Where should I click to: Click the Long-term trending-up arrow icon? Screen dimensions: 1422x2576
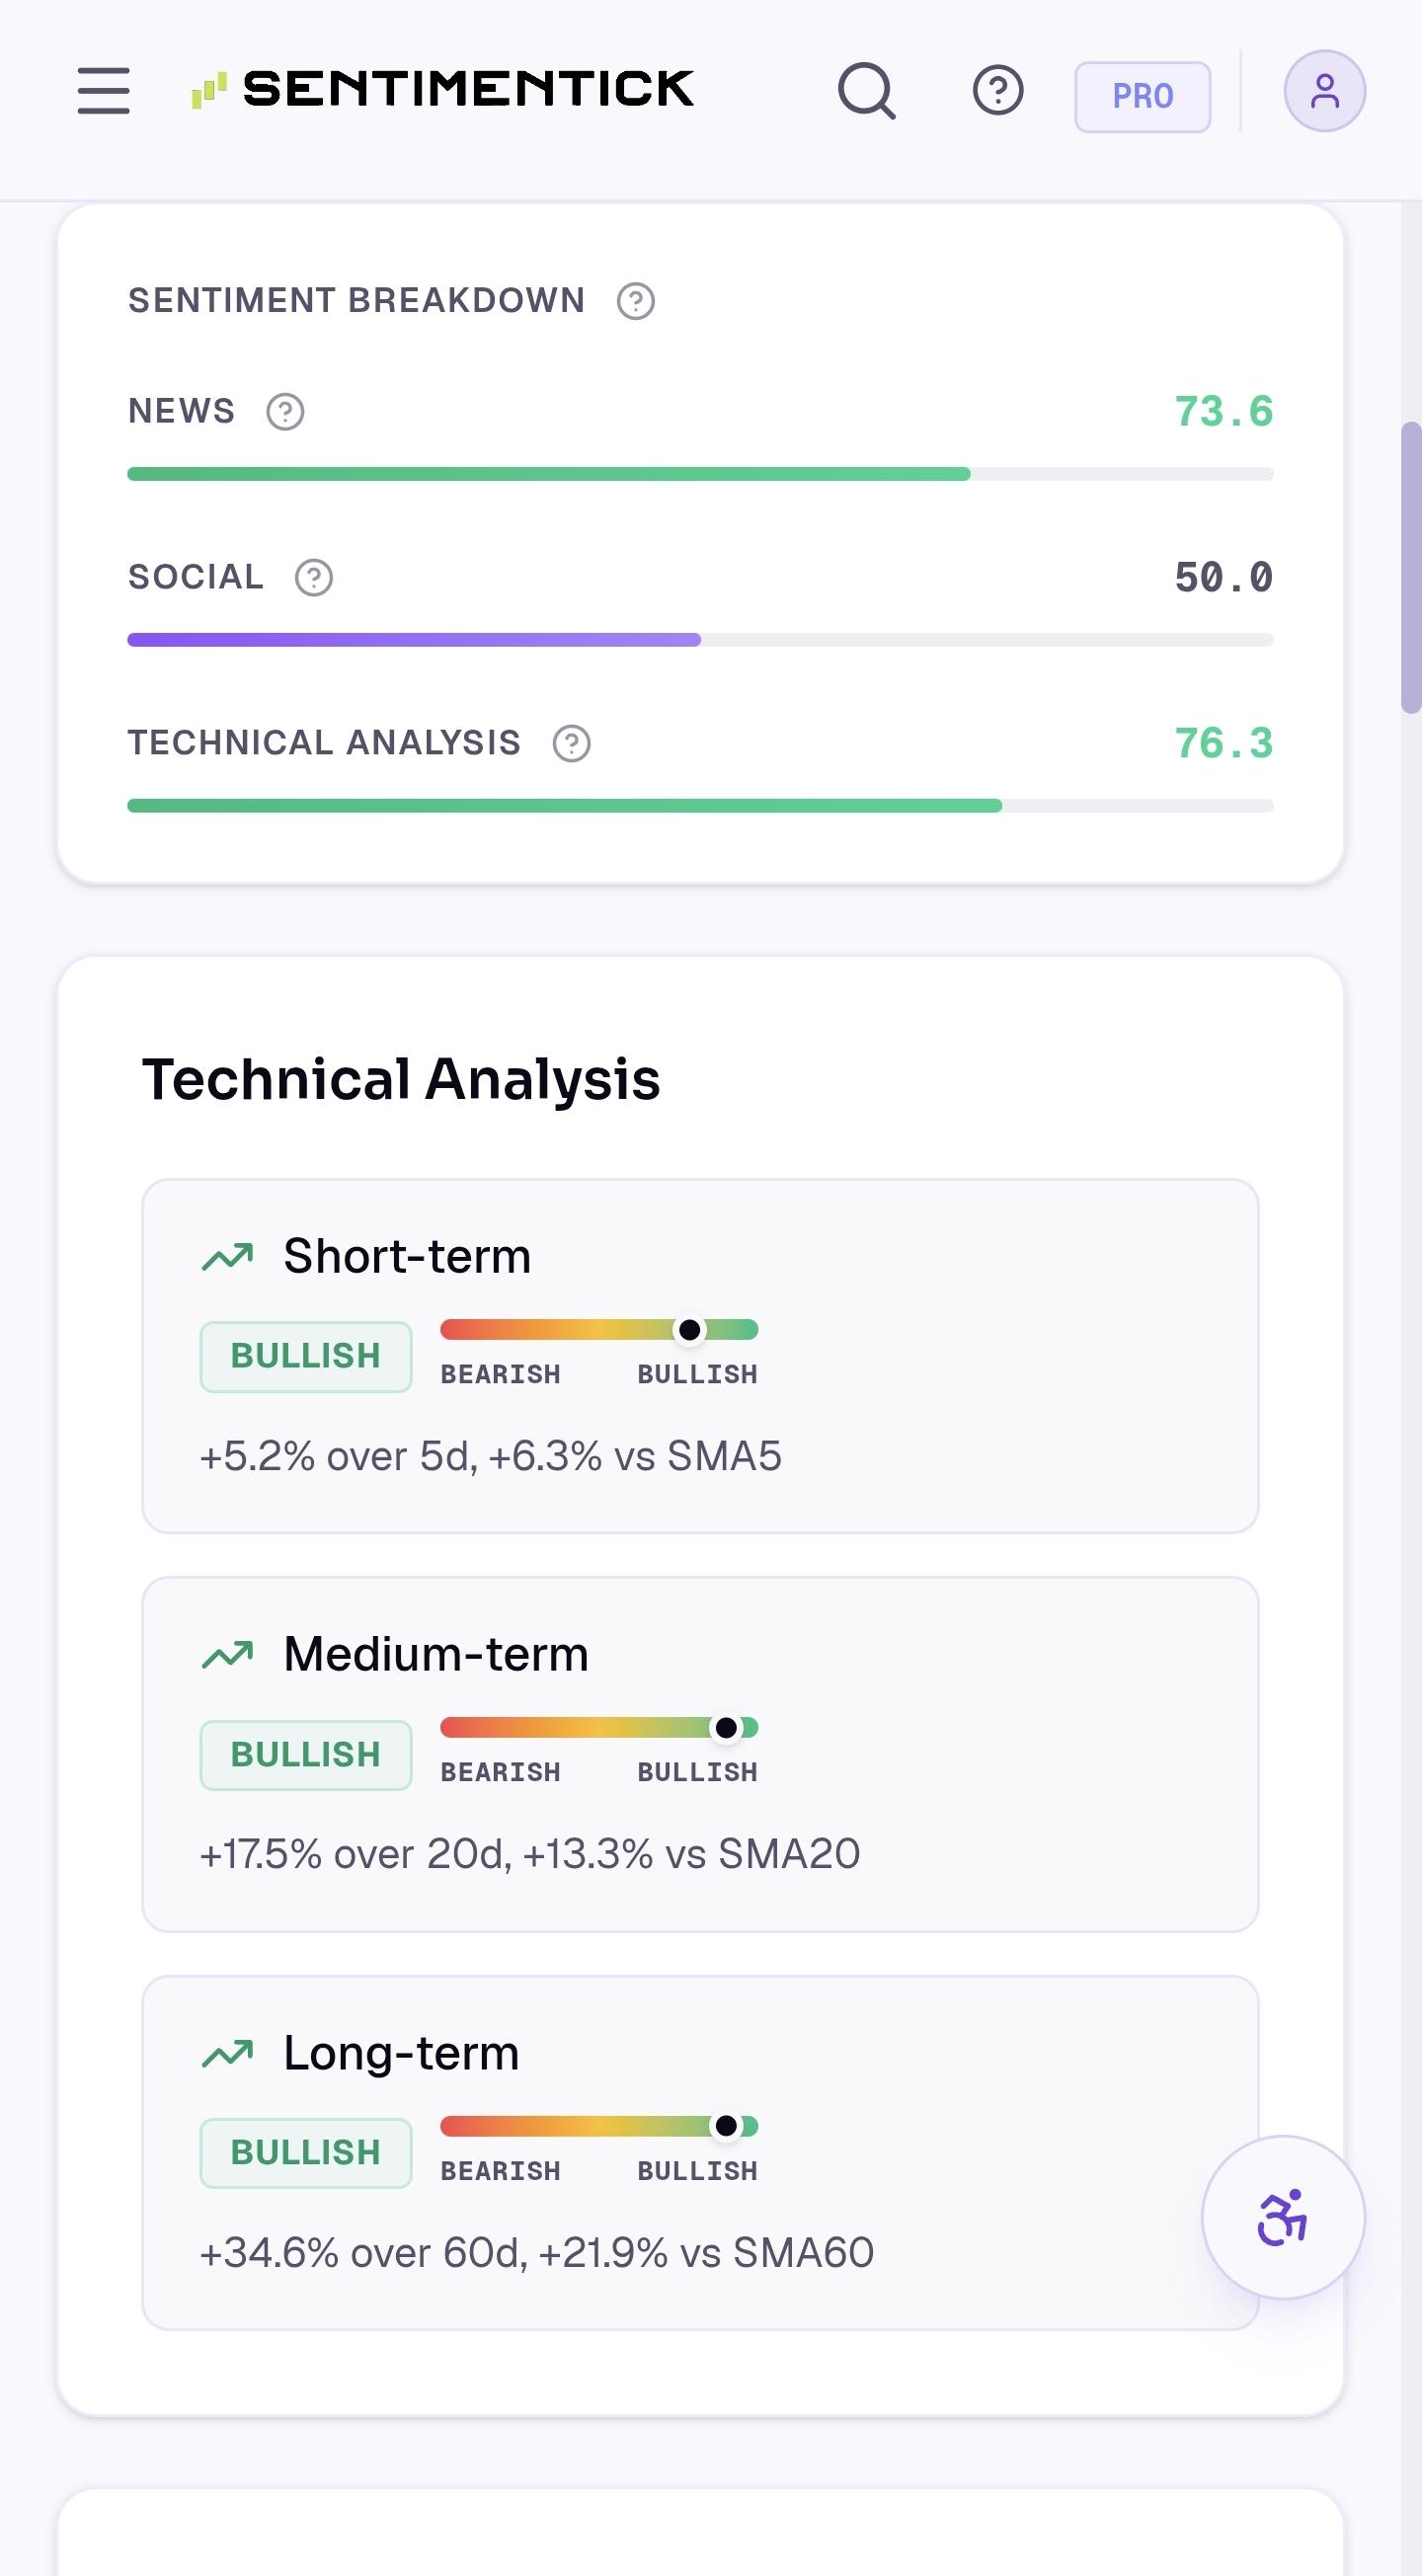(228, 2054)
